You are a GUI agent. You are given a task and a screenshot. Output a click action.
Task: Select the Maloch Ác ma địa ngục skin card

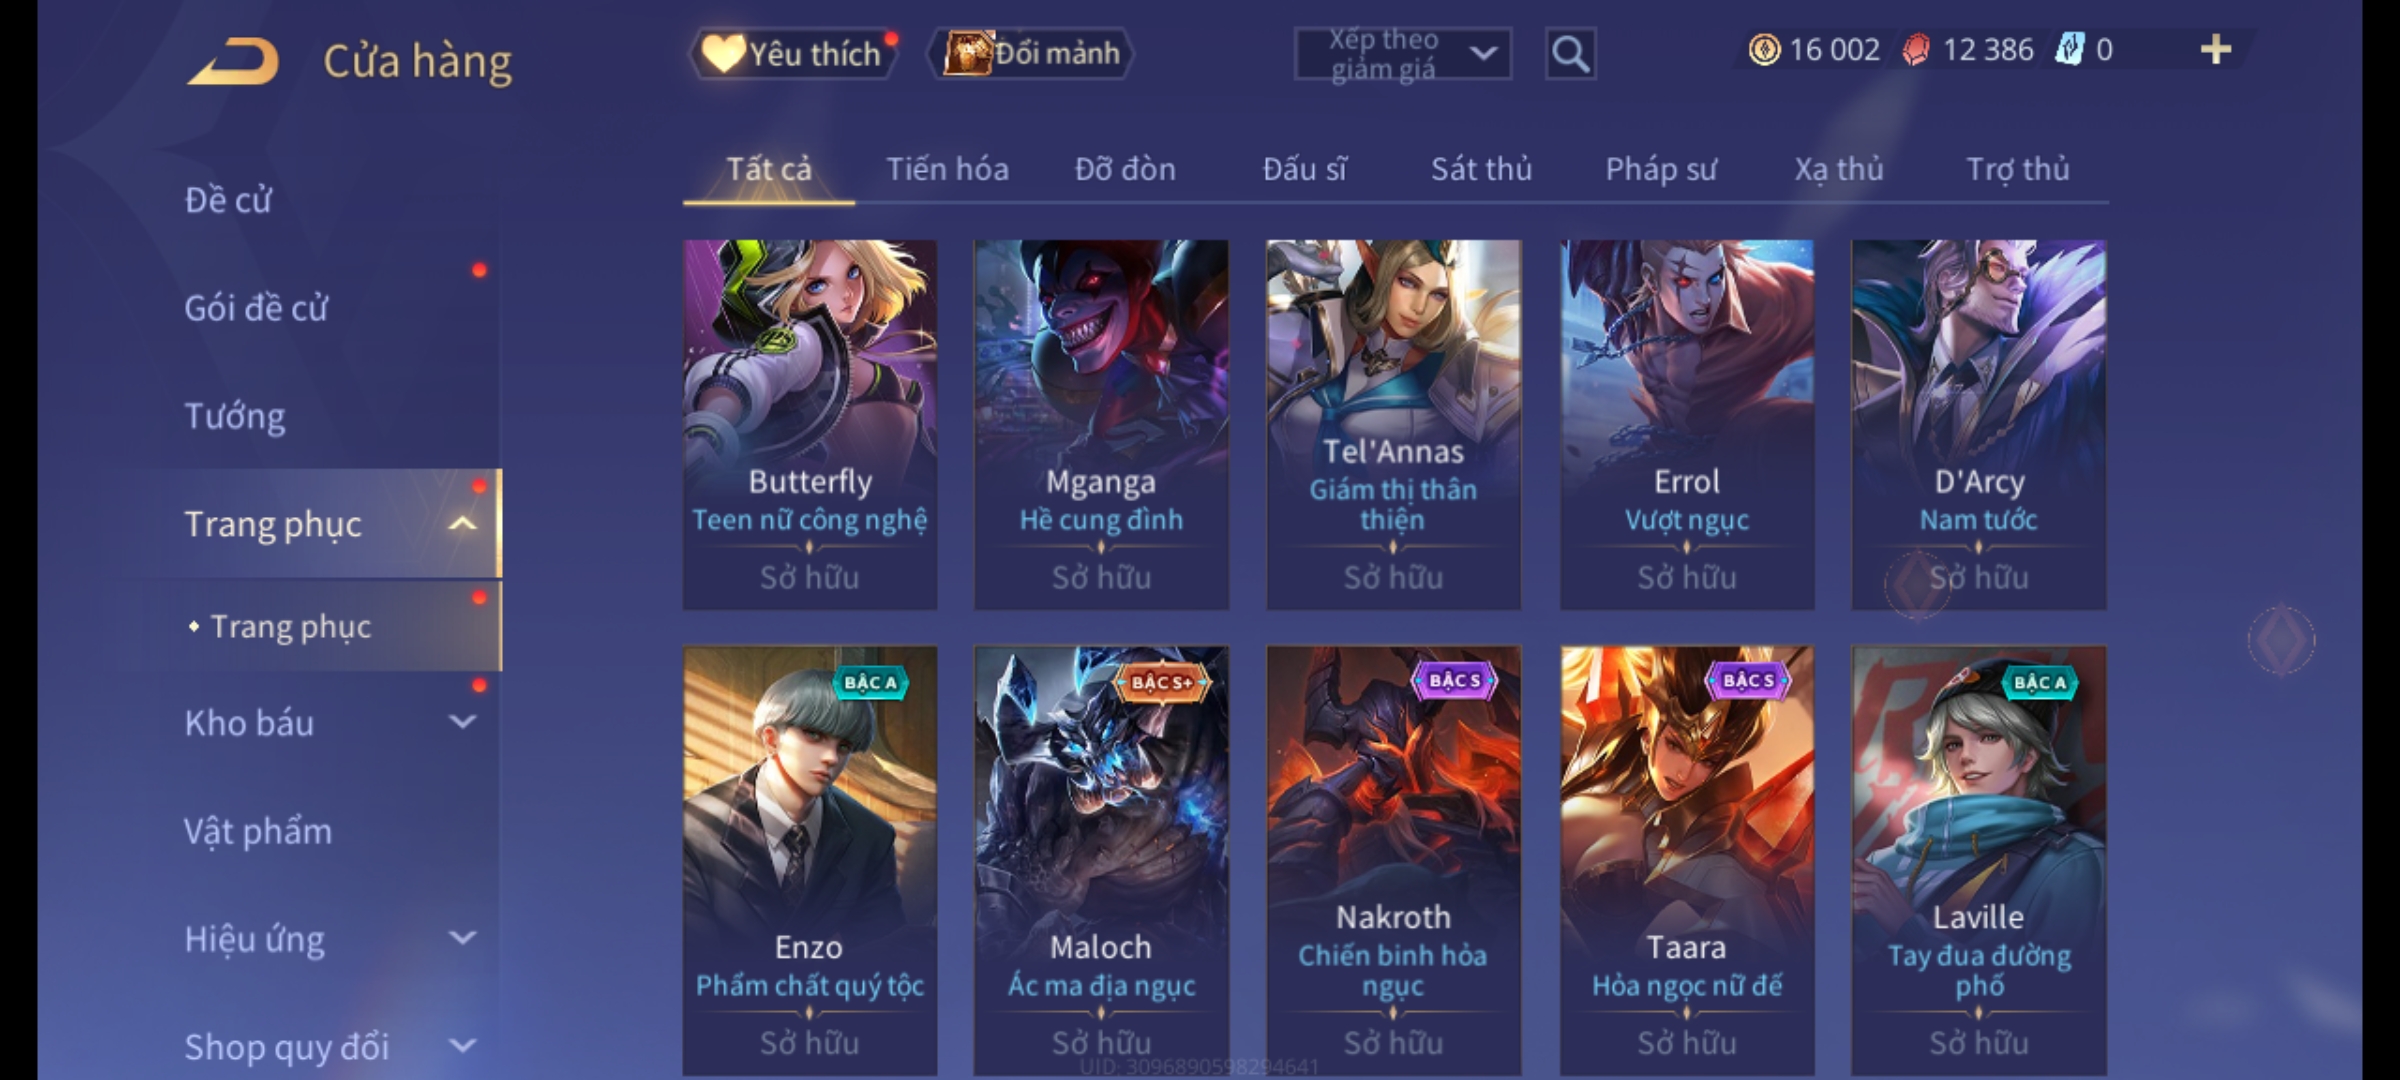click(1101, 860)
